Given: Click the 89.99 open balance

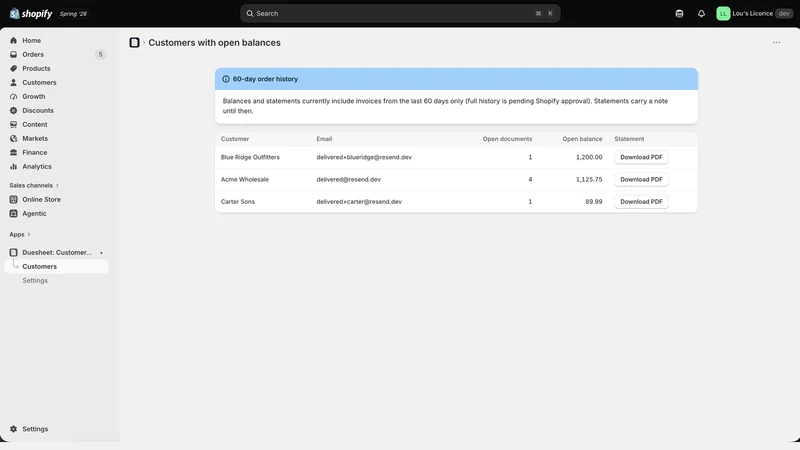Looking at the screenshot, I should click(594, 202).
